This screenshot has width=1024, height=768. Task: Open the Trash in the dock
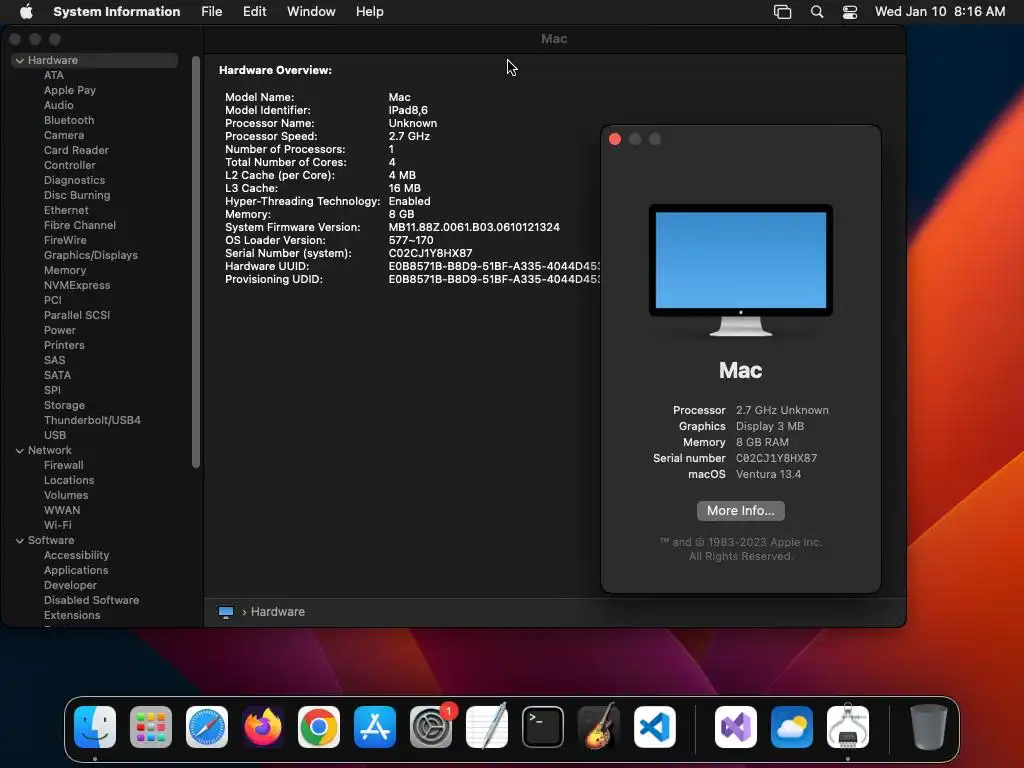click(x=929, y=727)
